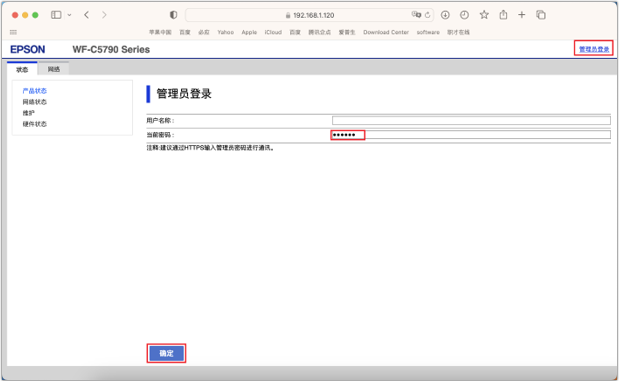Click the translate icon in address bar
This screenshot has height=381, width=619.
click(416, 15)
